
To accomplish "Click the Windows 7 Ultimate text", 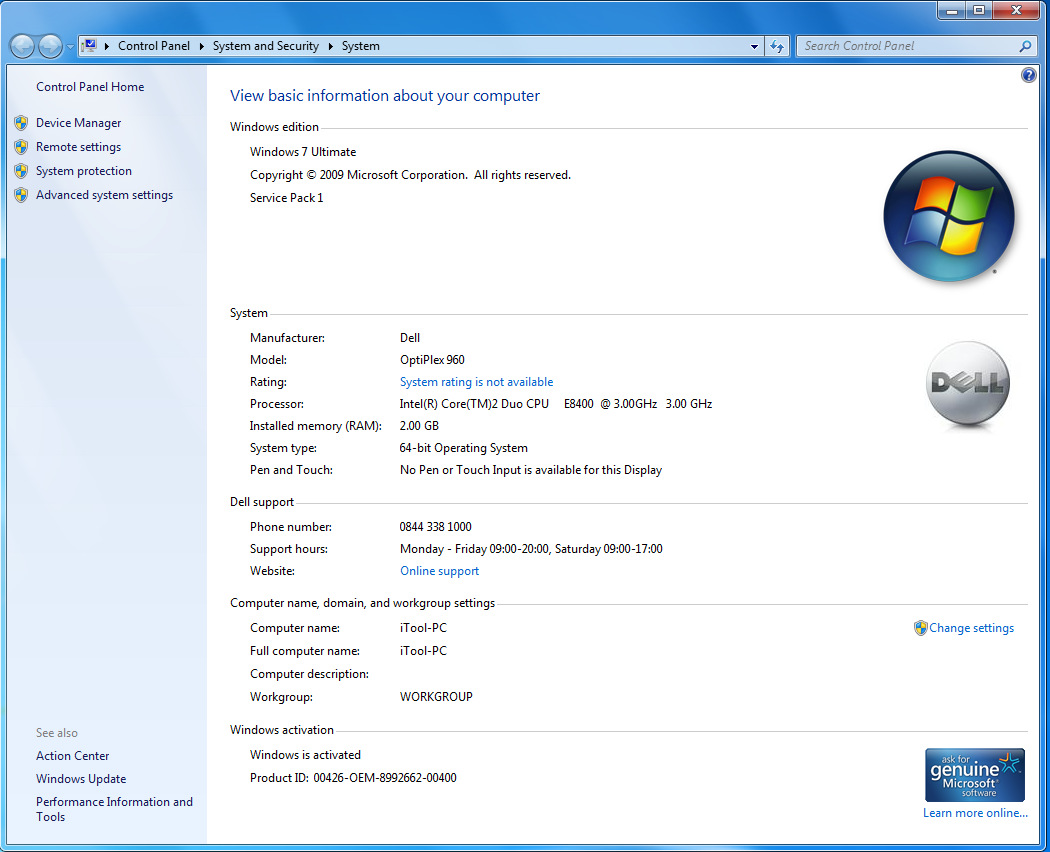I will (x=303, y=151).
